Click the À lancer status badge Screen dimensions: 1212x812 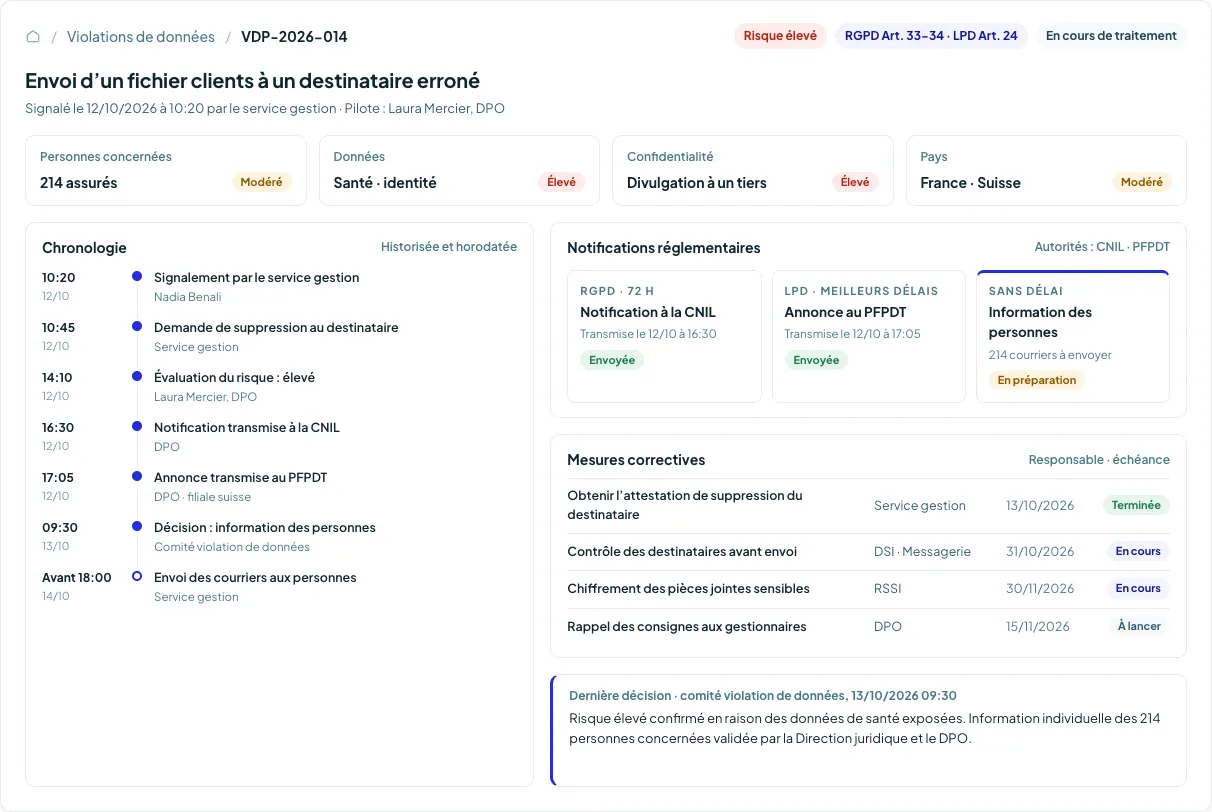tap(1139, 627)
